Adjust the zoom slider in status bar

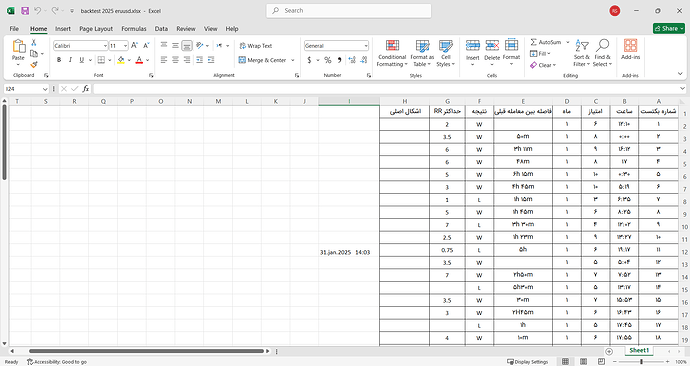click(641, 362)
